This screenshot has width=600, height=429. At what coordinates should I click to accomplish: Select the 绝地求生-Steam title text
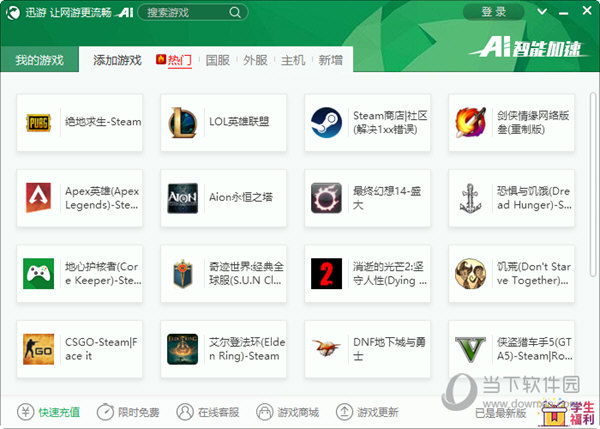point(103,122)
